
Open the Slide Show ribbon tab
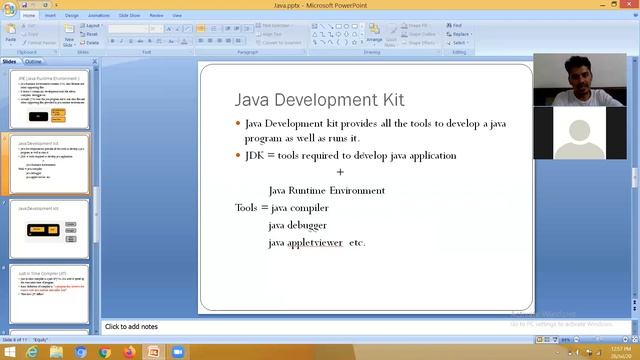(129, 16)
